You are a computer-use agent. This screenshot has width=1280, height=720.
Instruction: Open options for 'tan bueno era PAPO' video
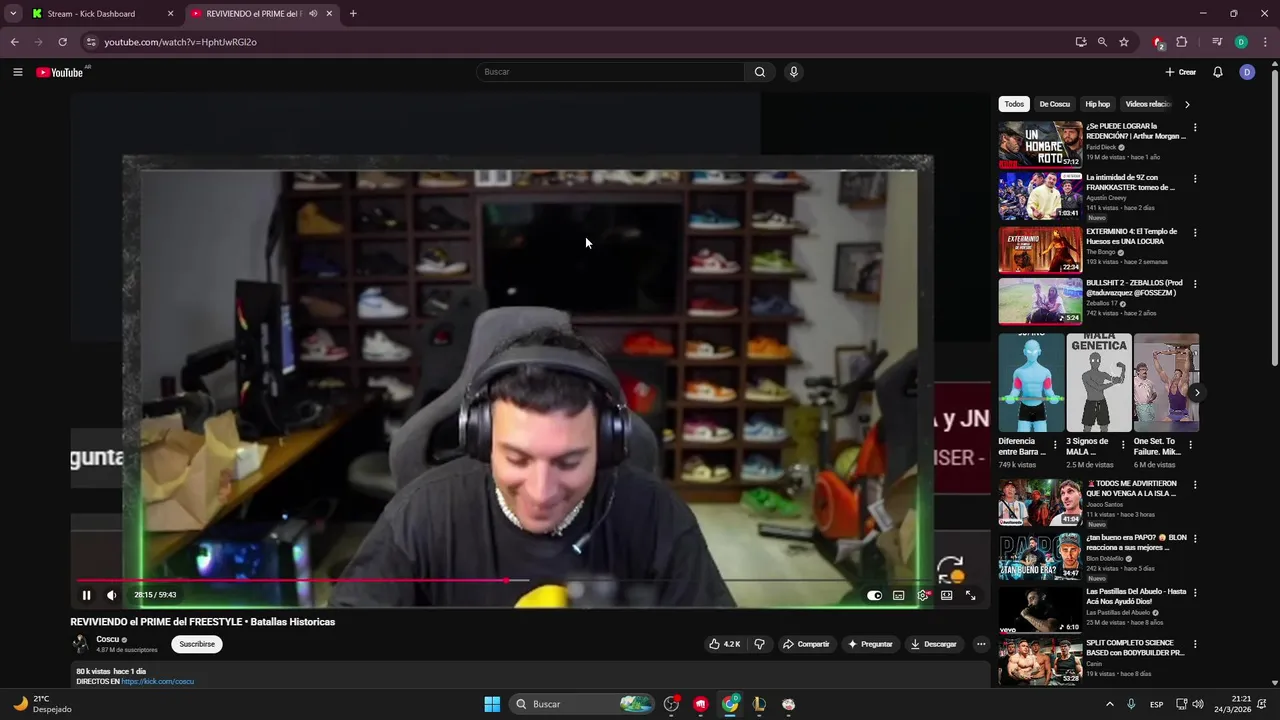(x=1195, y=539)
